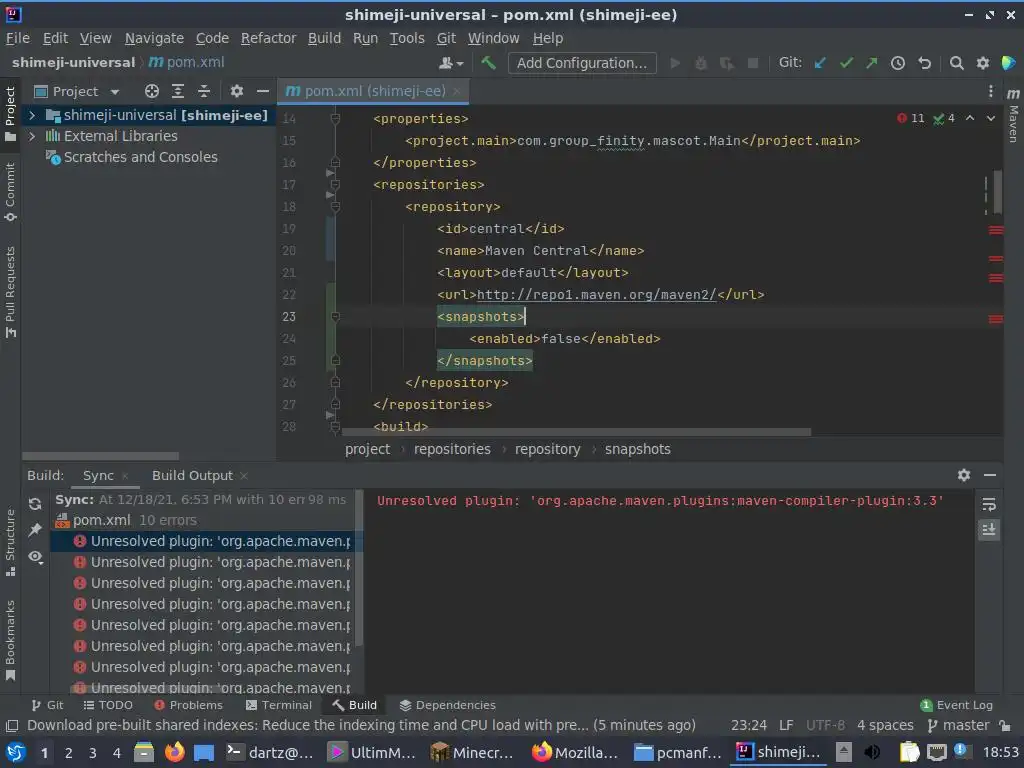Change LF line separator in status bar
This screenshot has height=768, width=1024.
[786, 725]
